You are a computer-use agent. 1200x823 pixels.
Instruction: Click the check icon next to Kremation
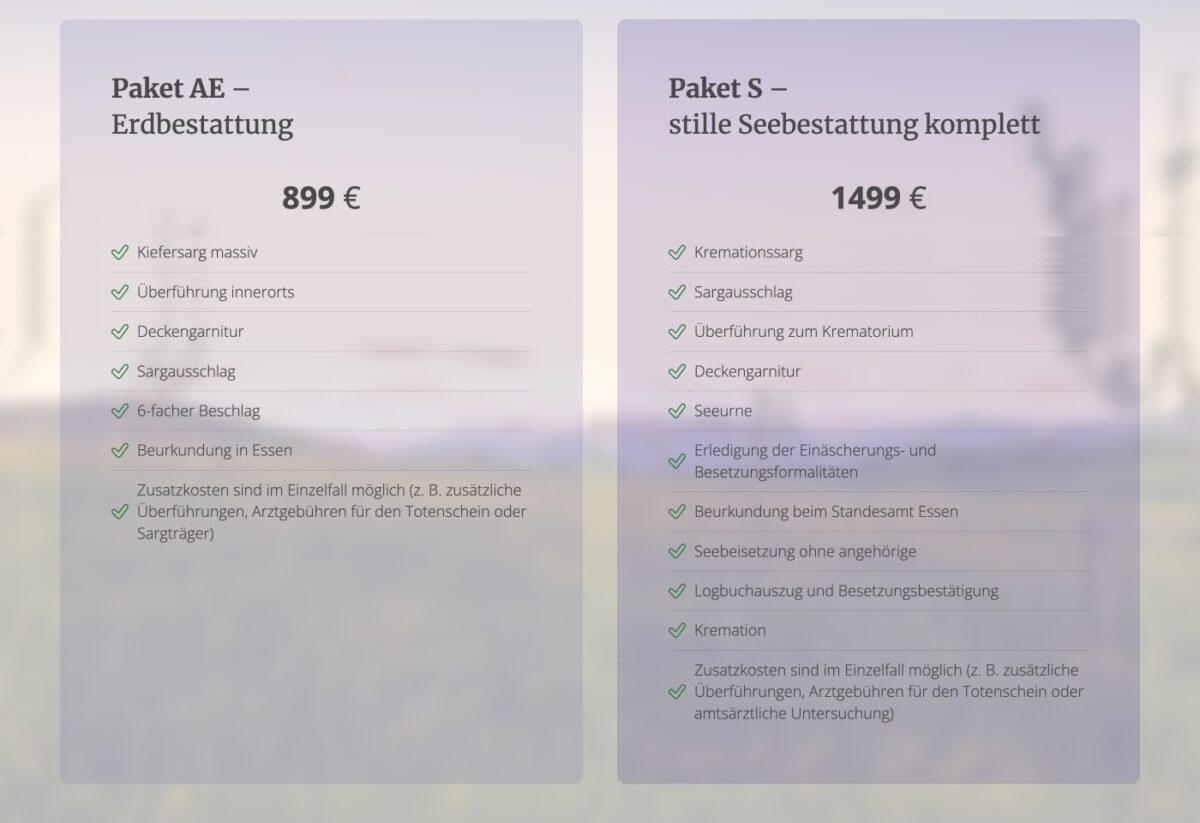click(x=677, y=630)
